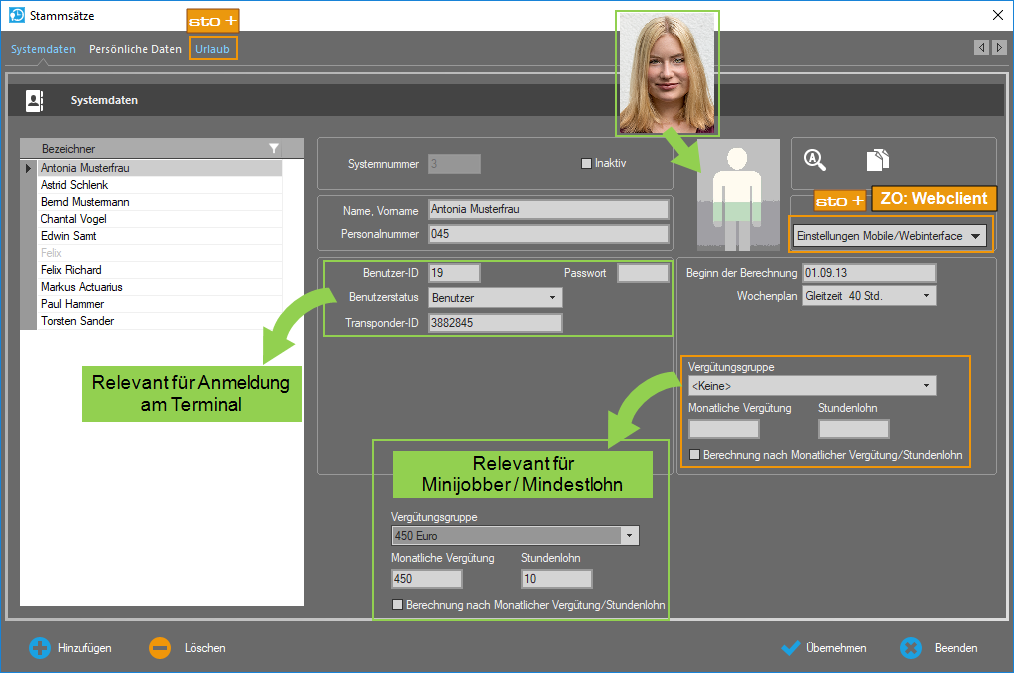Click the tab scroll left arrow
The image size is (1014, 673).
[981, 48]
